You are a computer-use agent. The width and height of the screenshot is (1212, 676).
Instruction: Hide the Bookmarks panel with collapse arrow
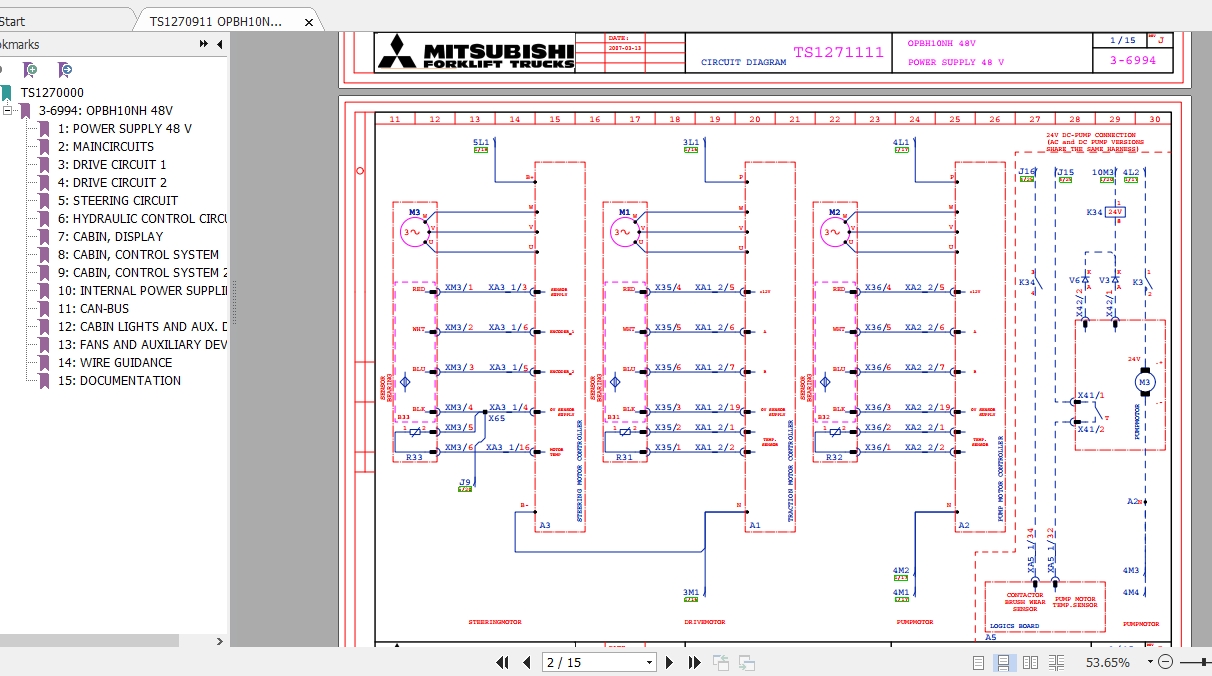219,44
